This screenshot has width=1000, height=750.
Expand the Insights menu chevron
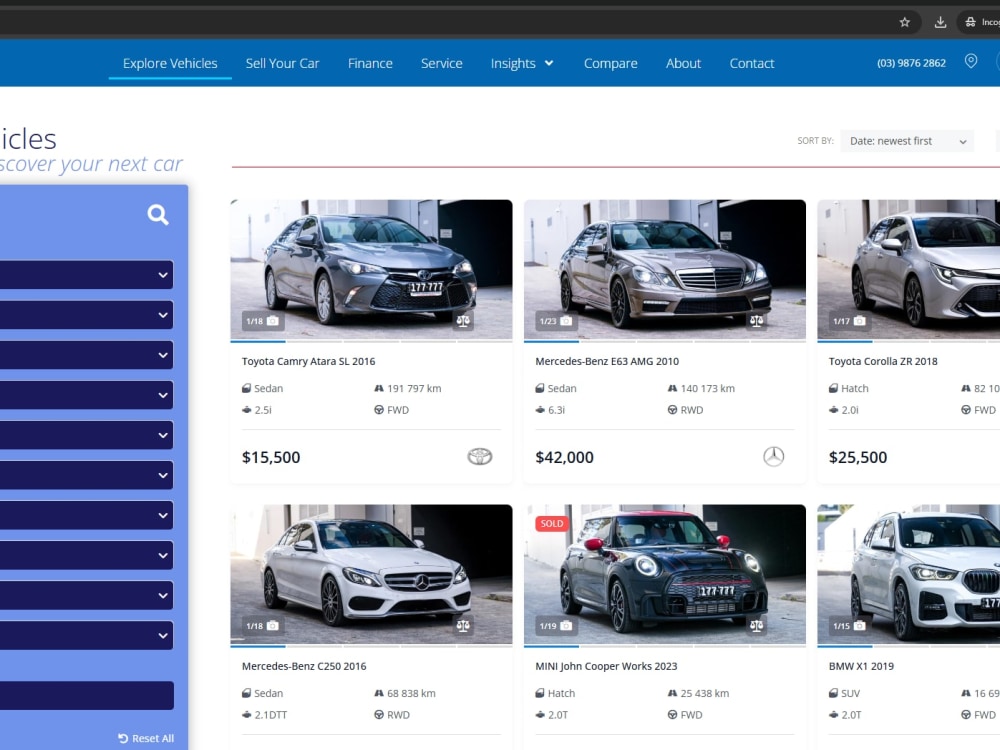549,63
